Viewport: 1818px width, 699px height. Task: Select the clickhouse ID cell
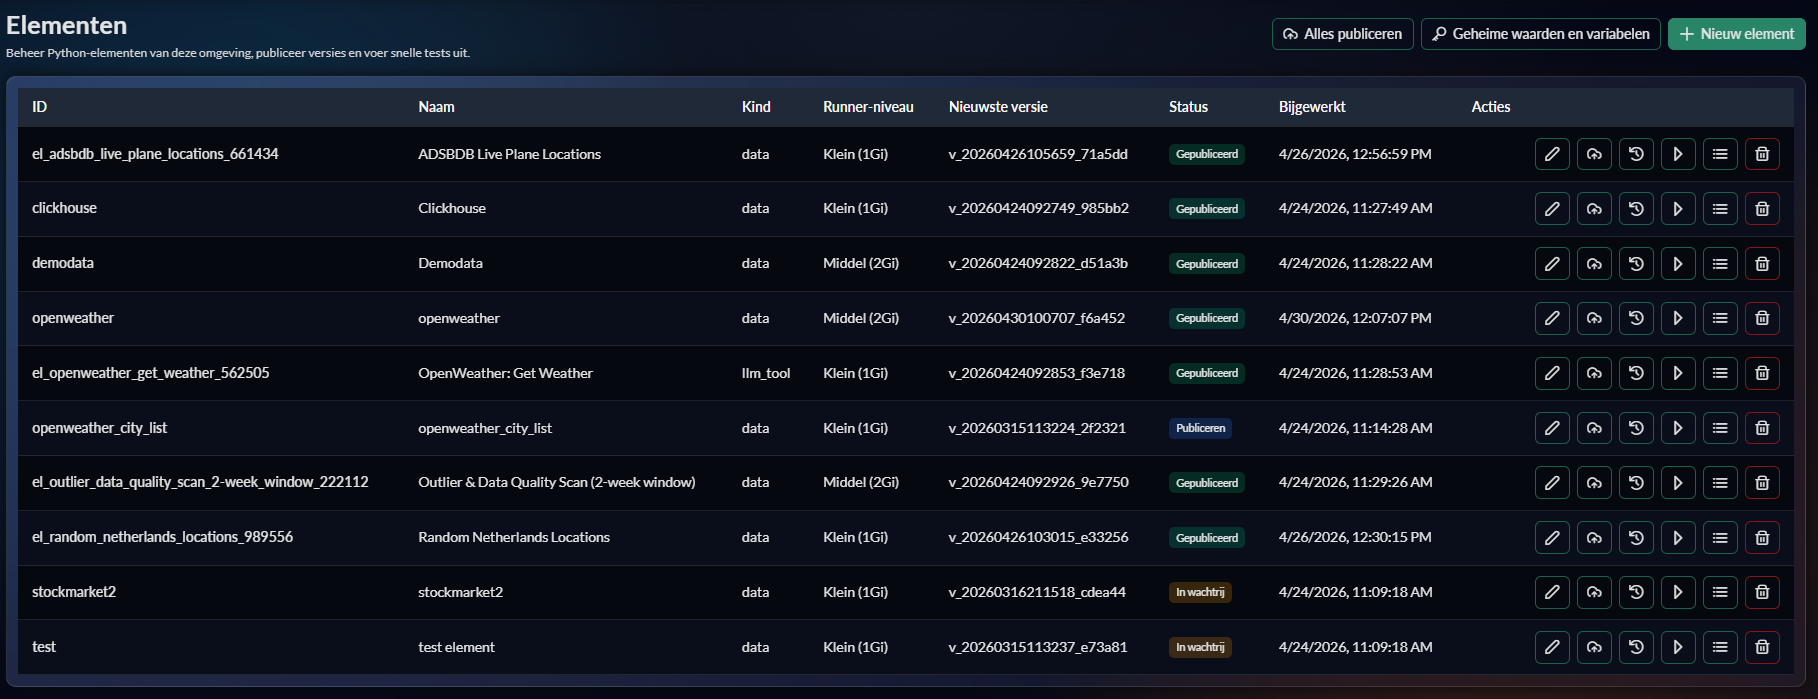tap(64, 208)
